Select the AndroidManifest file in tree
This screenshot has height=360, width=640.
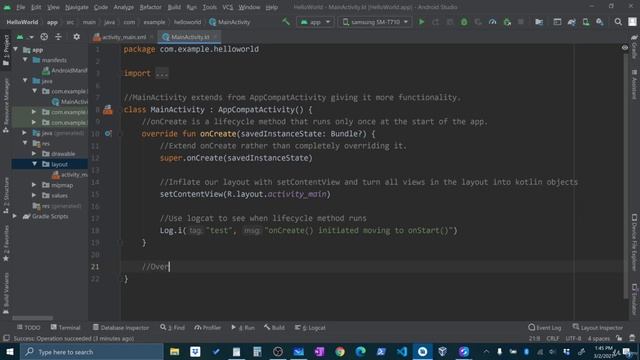(x=64, y=70)
